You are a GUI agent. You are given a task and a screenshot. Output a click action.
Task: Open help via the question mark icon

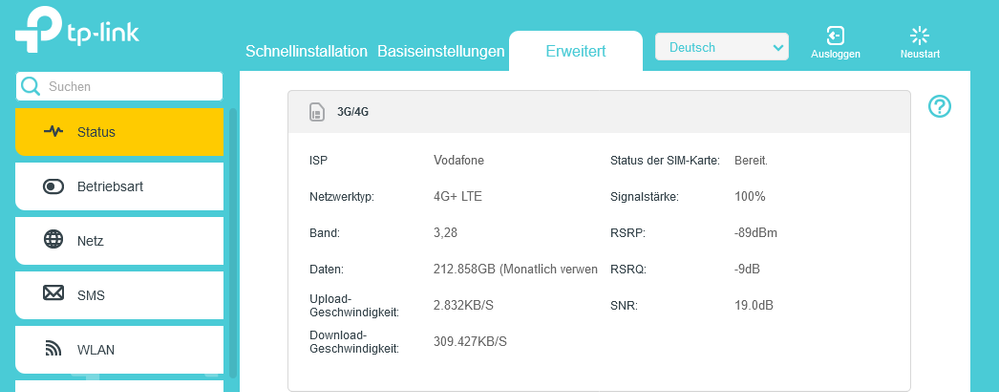939,106
